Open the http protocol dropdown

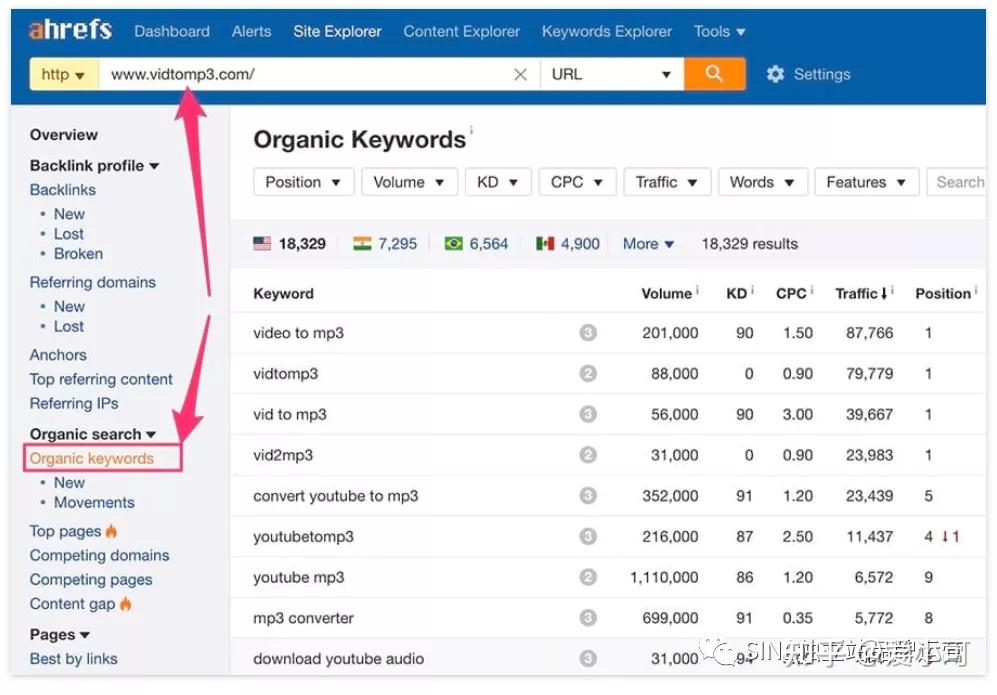[64, 75]
